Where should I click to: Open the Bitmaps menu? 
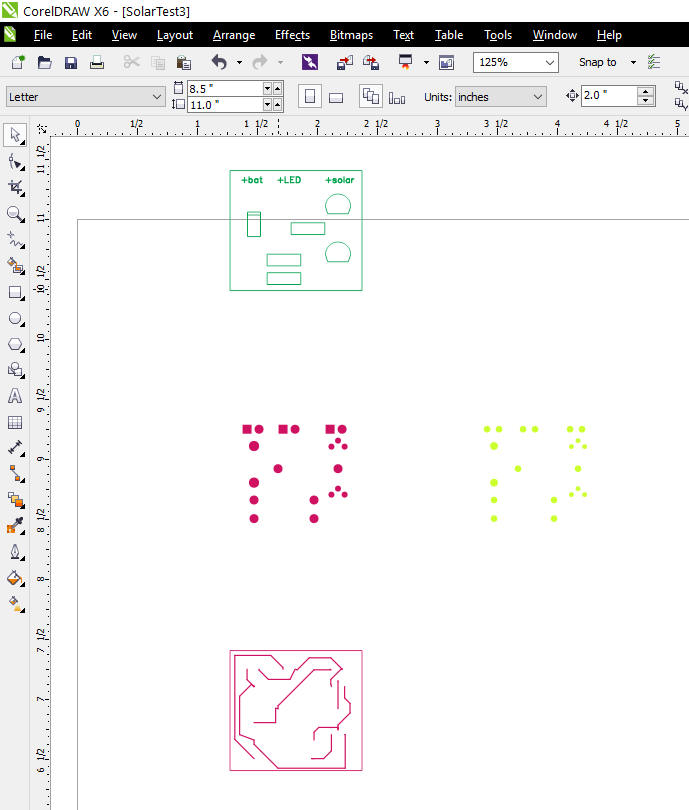[351, 35]
